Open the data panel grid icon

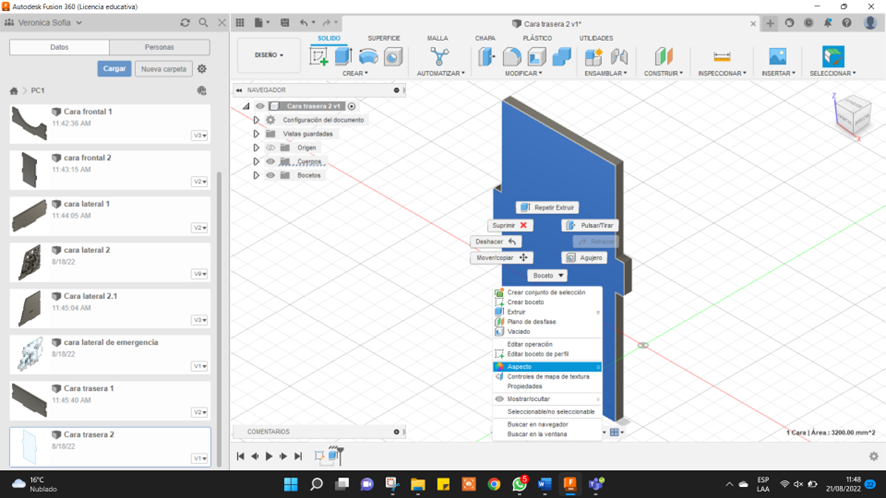tap(240, 23)
